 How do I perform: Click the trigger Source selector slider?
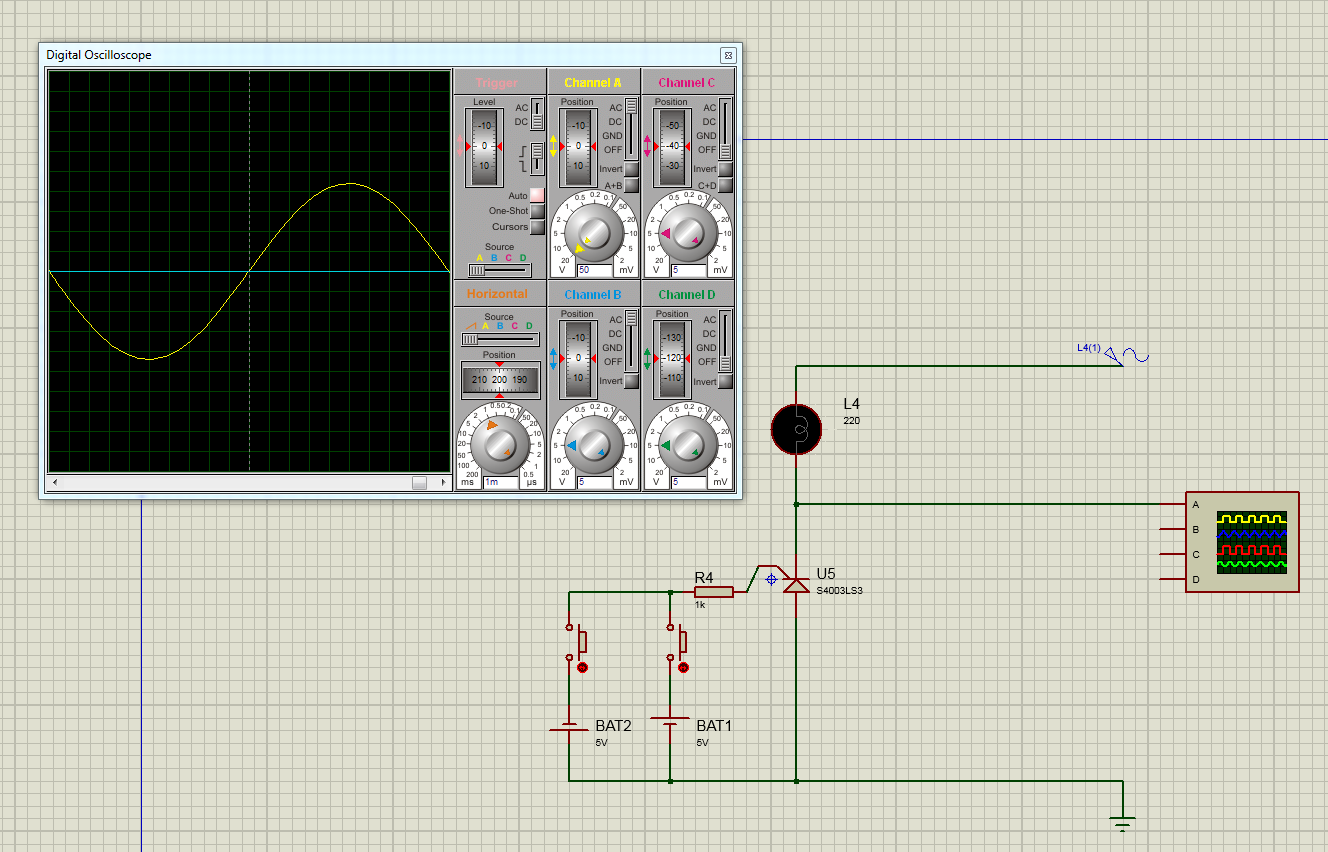(x=499, y=269)
